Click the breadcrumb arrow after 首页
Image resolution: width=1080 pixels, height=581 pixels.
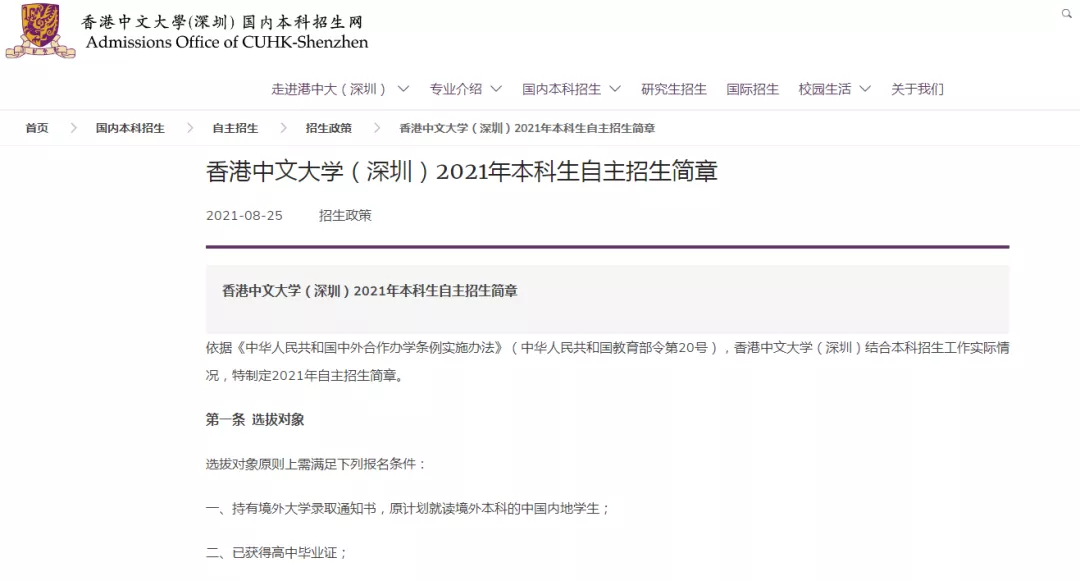point(72,128)
